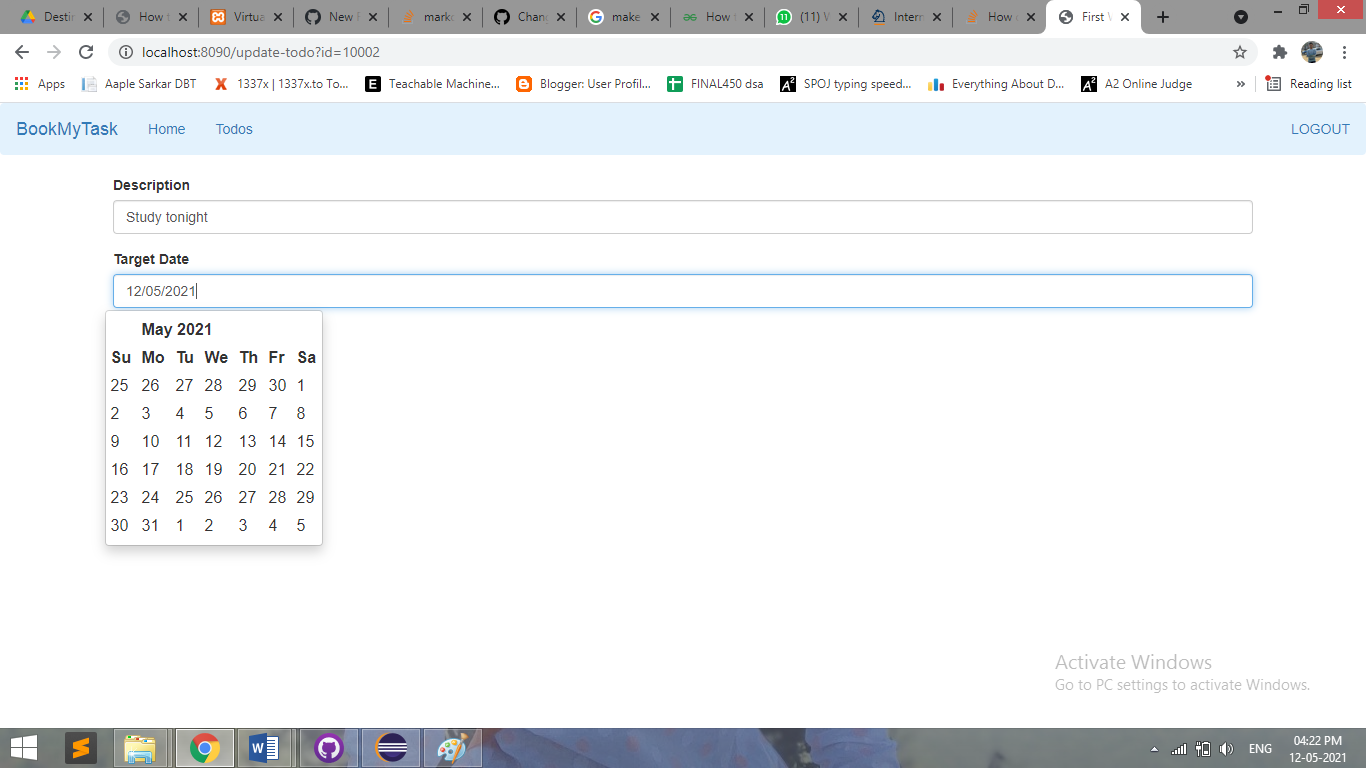Image resolution: width=1366 pixels, height=768 pixels.
Task: Open the taskbar clock and date
Action: coord(1318,749)
